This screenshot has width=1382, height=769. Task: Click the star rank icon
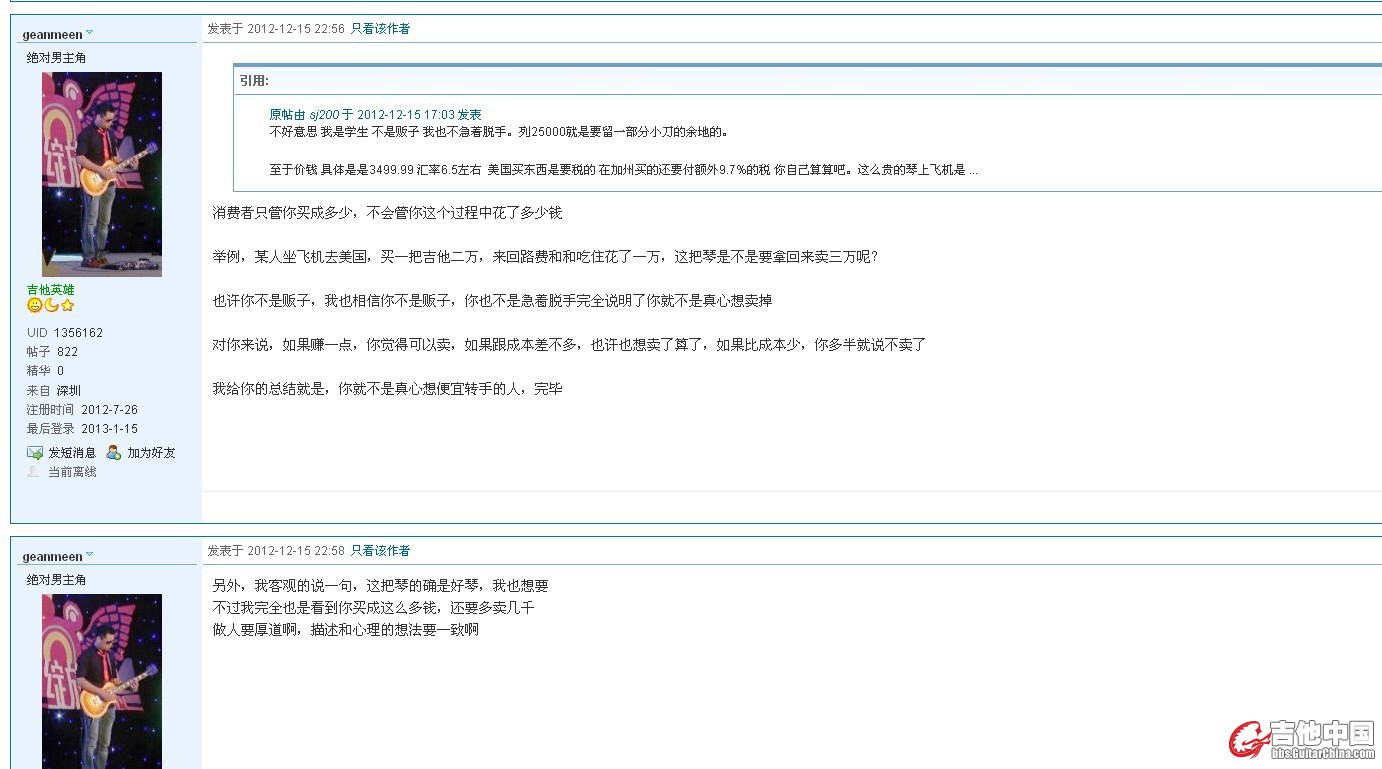click(67, 306)
